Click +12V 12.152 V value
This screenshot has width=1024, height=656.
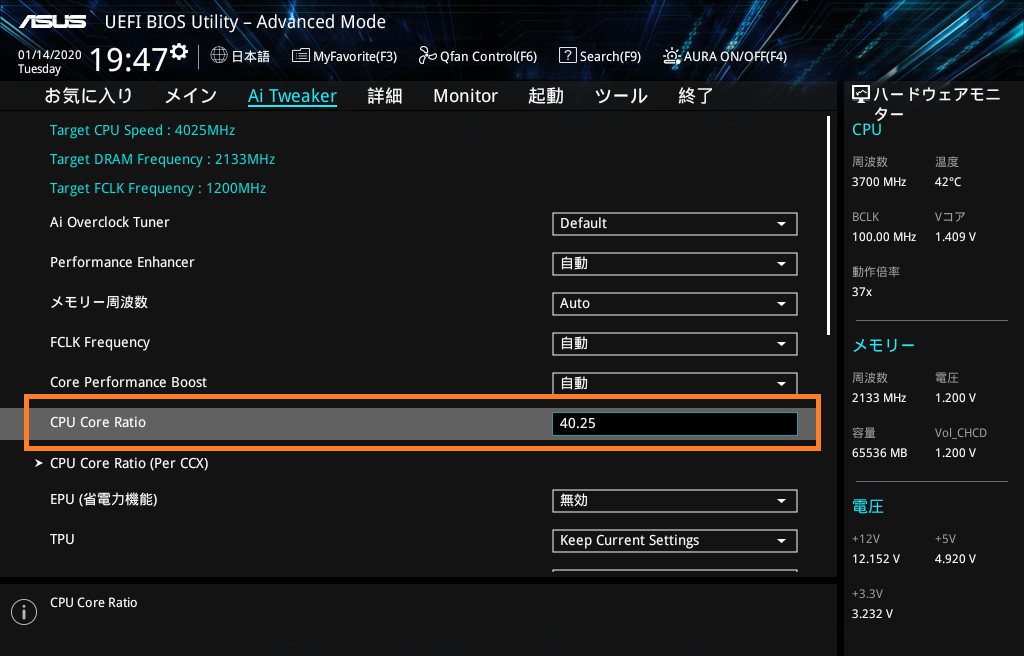(x=875, y=559)
